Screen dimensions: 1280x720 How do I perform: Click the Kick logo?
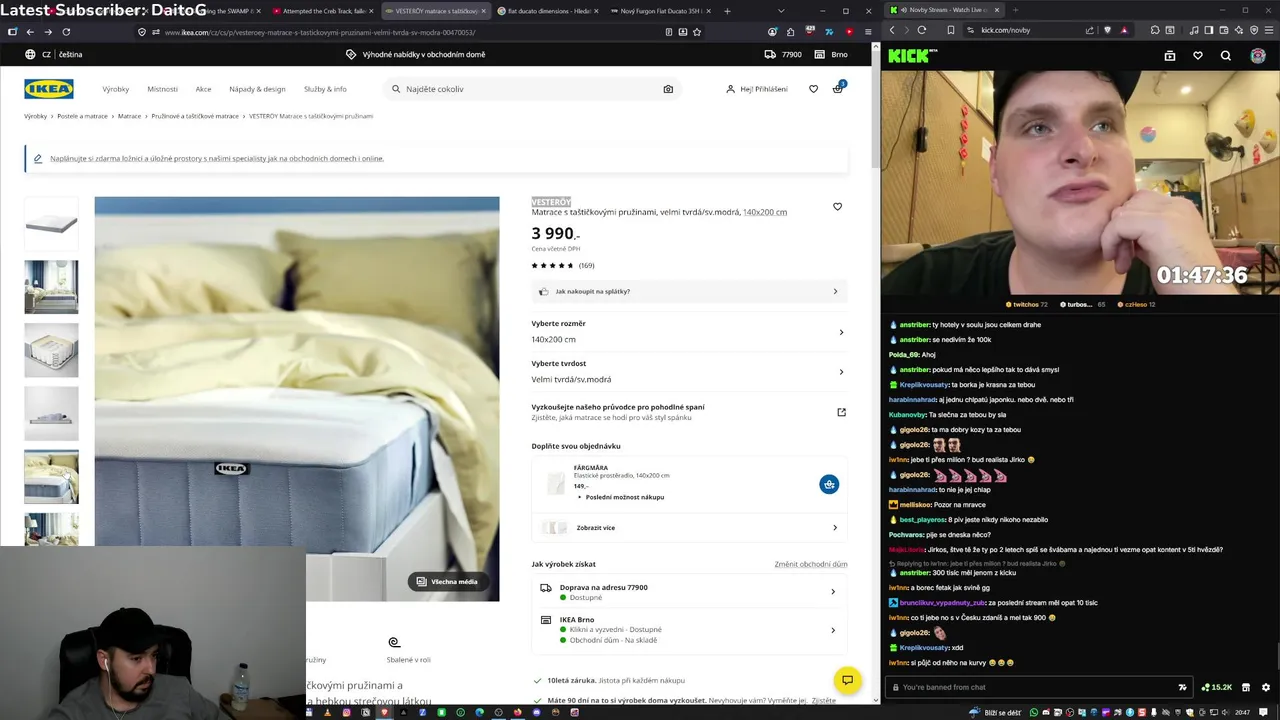(x=913, y=56)
